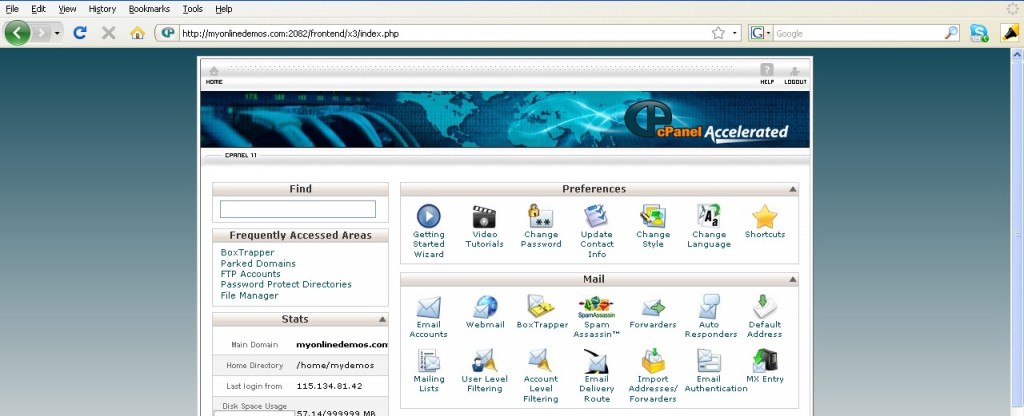Open Account Level Filtering icon
The width and height of the screenshot is (1024, 416).
pos(540,361)
